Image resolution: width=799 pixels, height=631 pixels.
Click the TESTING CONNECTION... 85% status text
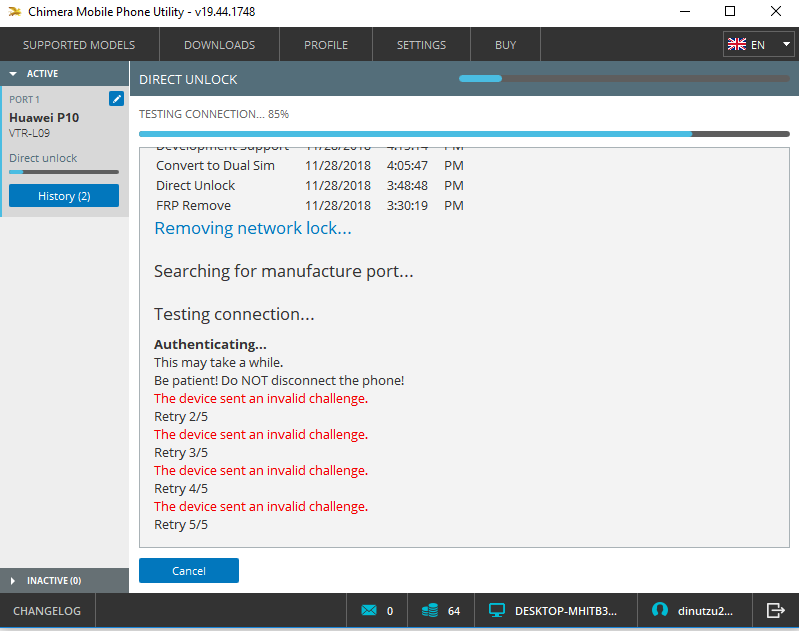click(214, 114)
